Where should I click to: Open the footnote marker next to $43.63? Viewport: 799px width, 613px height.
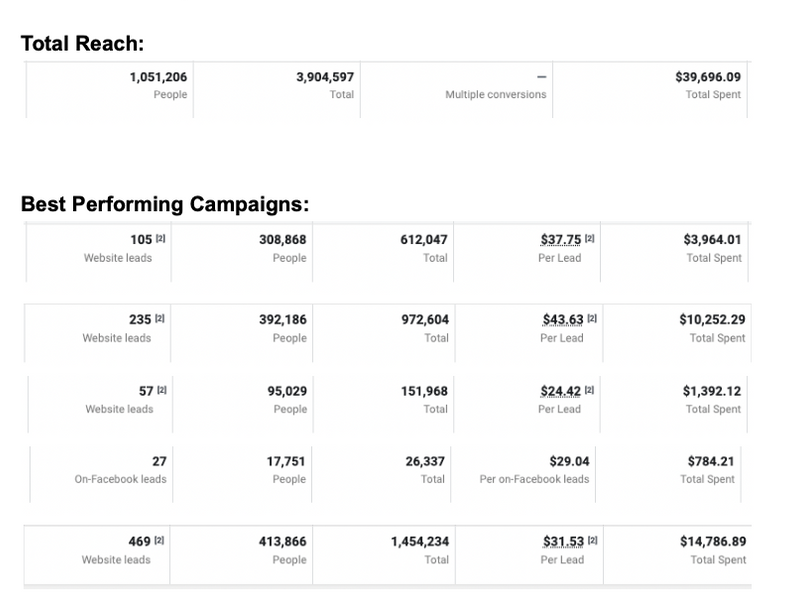coord(593,320)
